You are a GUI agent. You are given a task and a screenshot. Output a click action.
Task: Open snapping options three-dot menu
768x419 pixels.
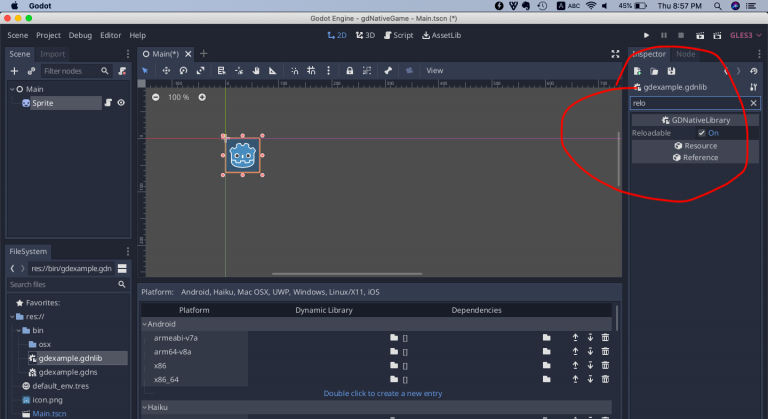pos(329,71)
